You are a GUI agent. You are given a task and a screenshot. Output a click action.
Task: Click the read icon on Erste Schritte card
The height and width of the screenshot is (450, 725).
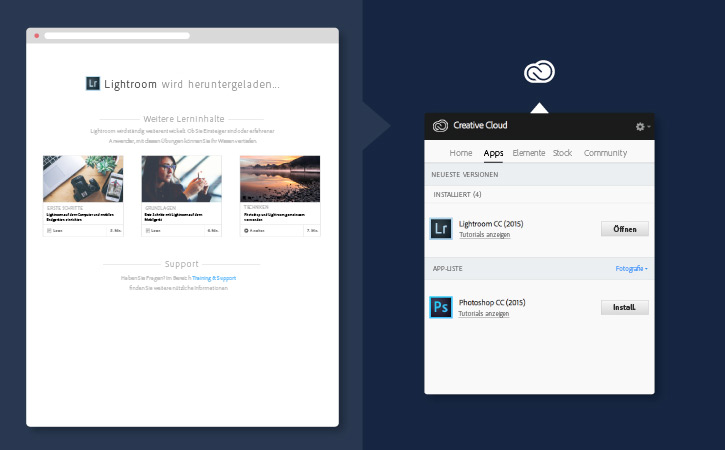pos(49,230)
